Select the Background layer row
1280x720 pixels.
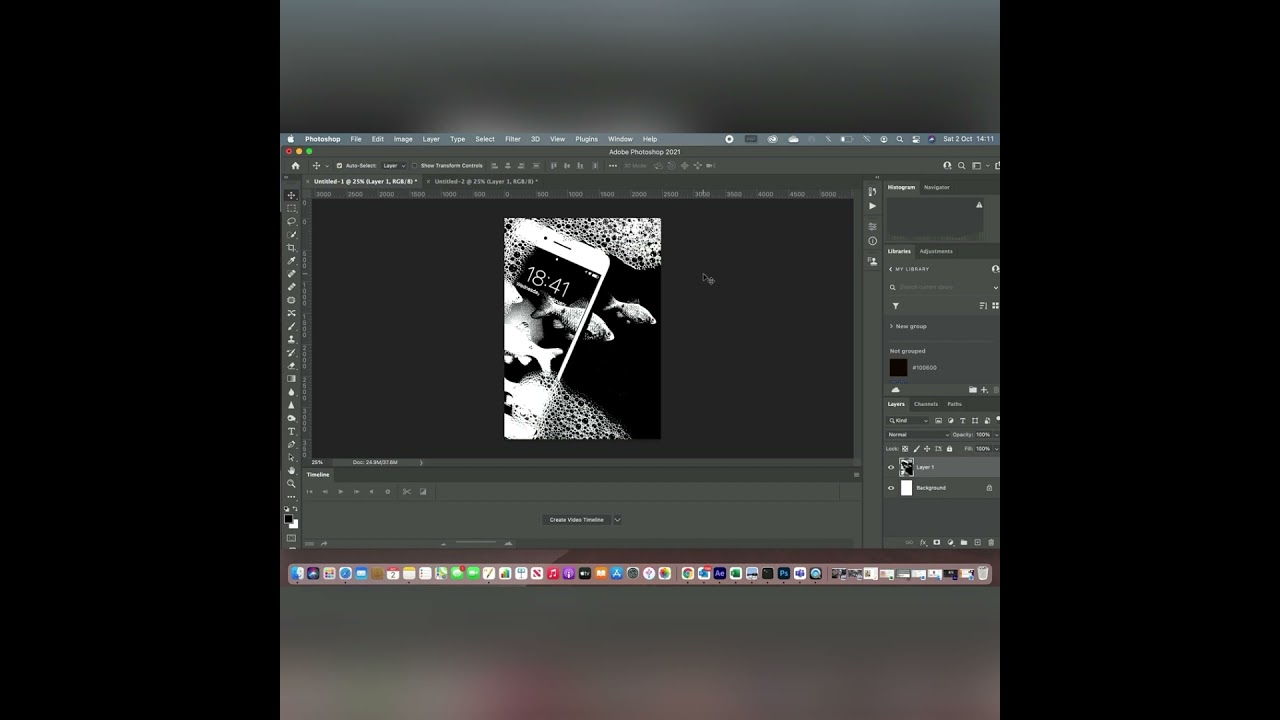941,488
